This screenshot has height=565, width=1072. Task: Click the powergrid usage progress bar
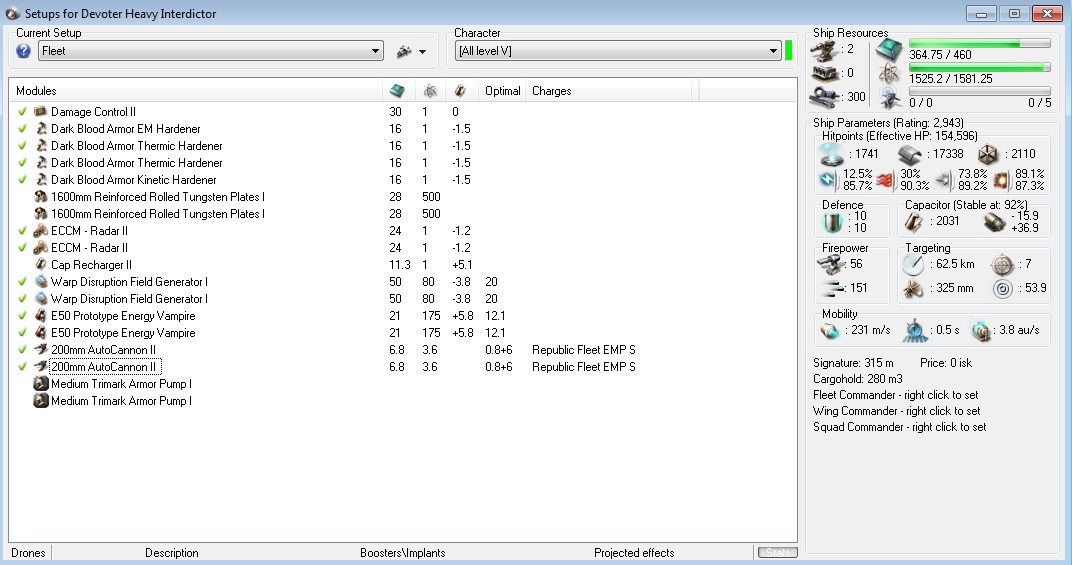pyautogui.click(x=980, y=68)
